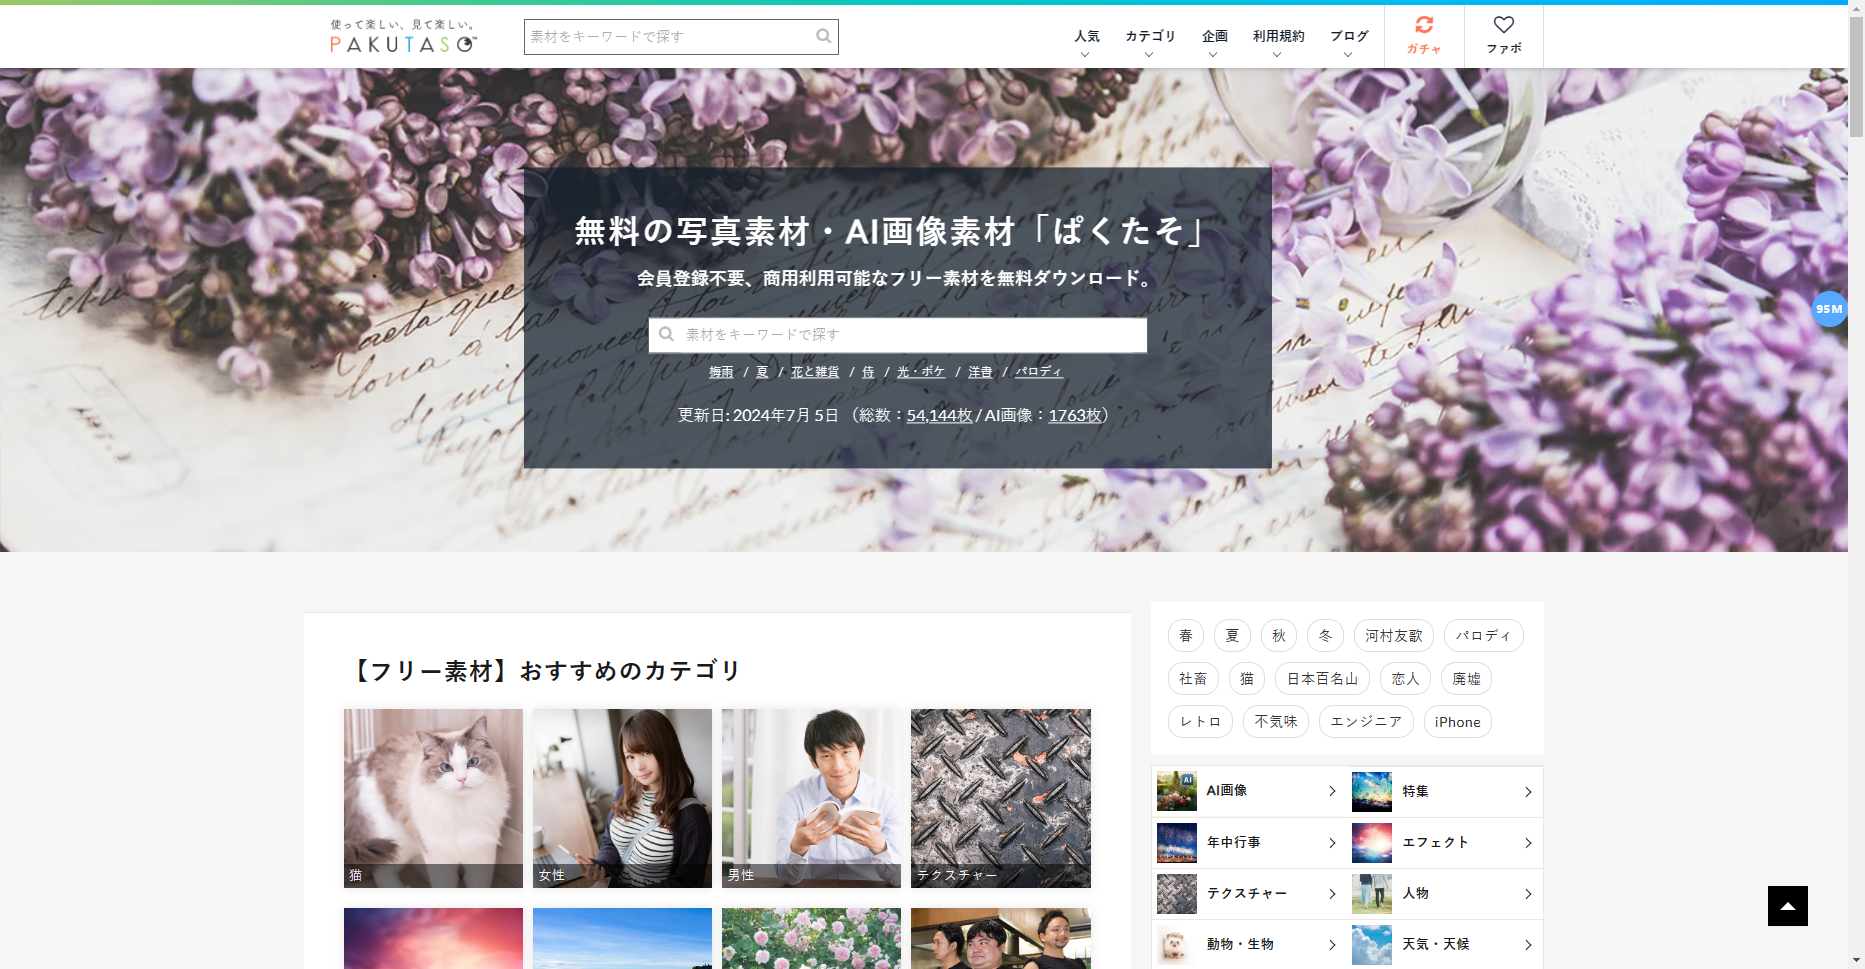
Task: Click the 梅雨 keyword link
Action: coord(721,372)
